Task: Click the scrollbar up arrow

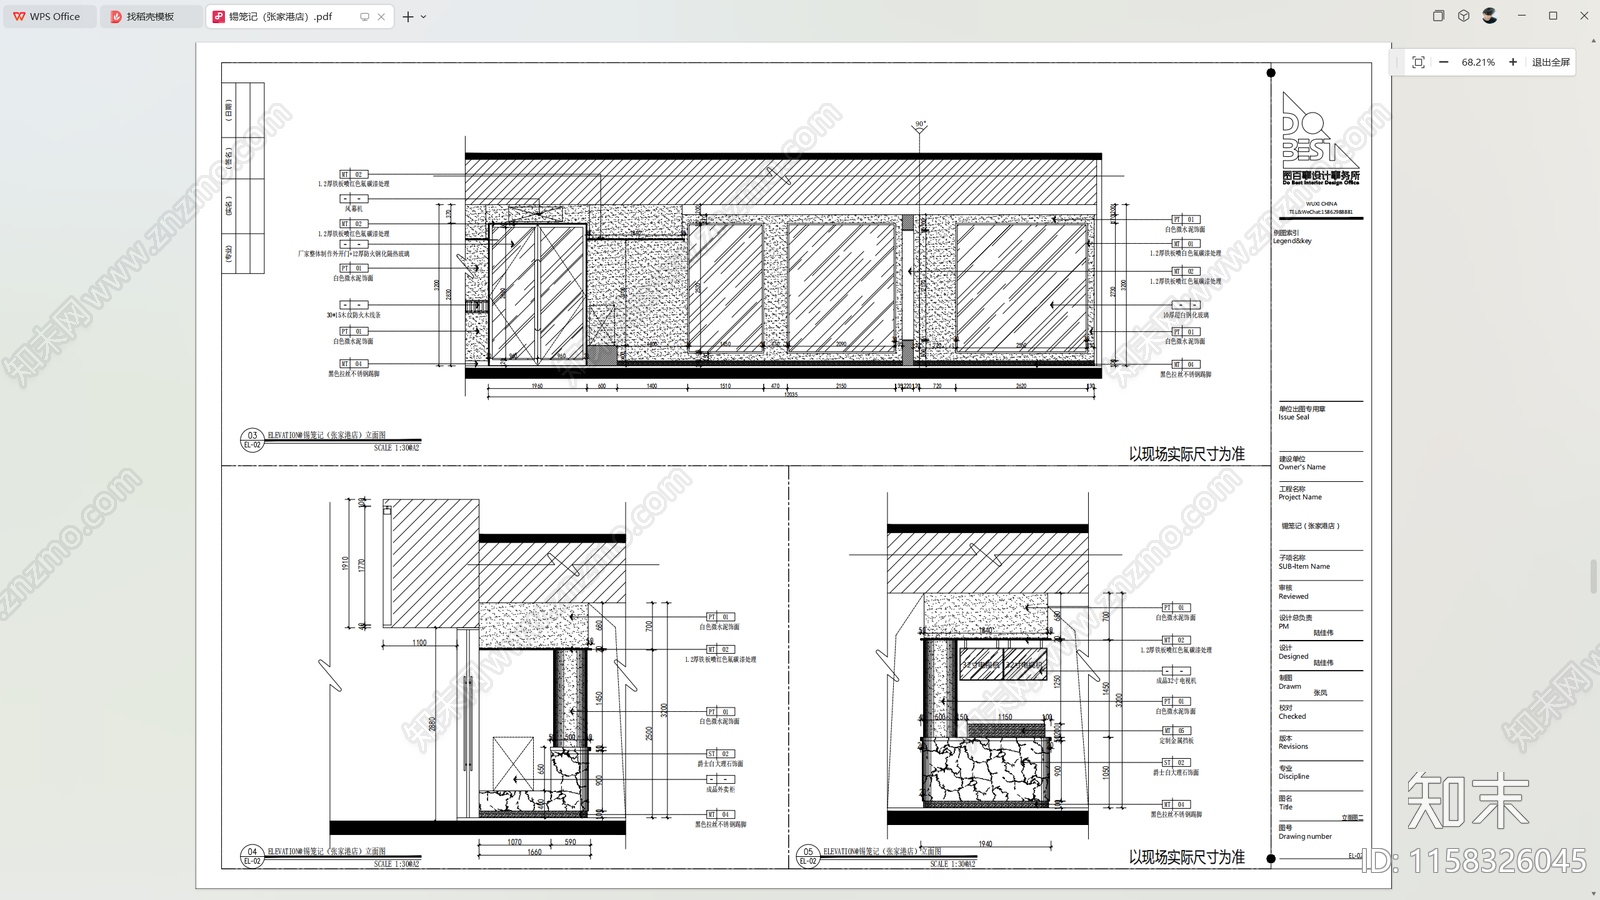Action: coord(1594,41)
